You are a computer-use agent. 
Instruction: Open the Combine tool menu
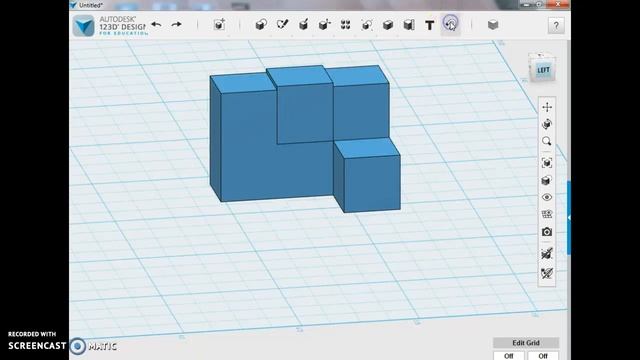point(388,25)
